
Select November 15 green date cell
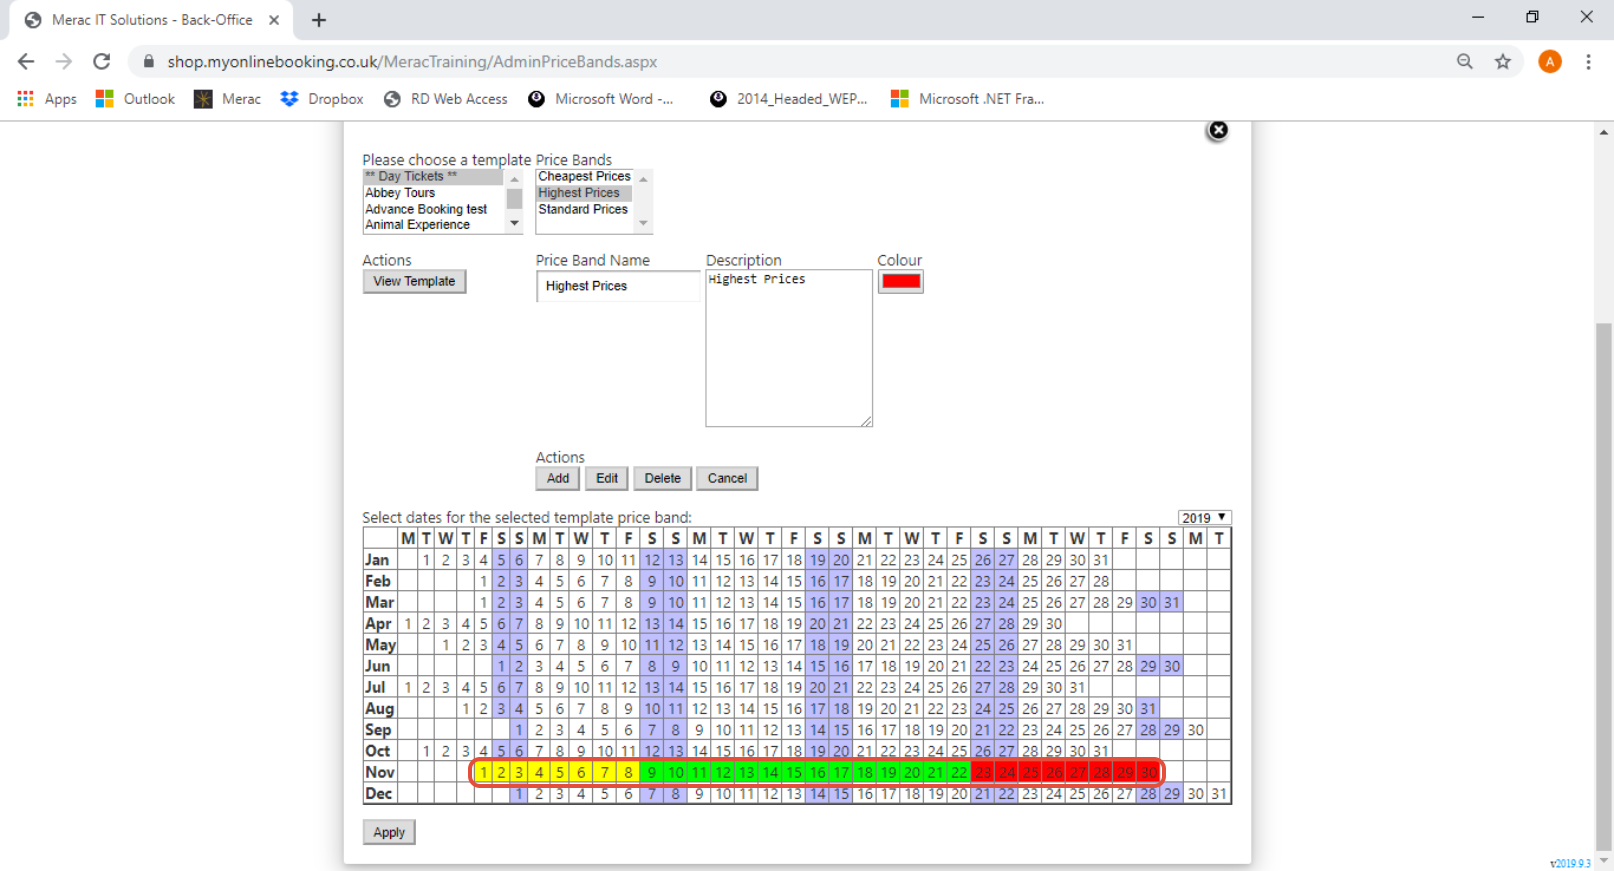tap(794, 772)
